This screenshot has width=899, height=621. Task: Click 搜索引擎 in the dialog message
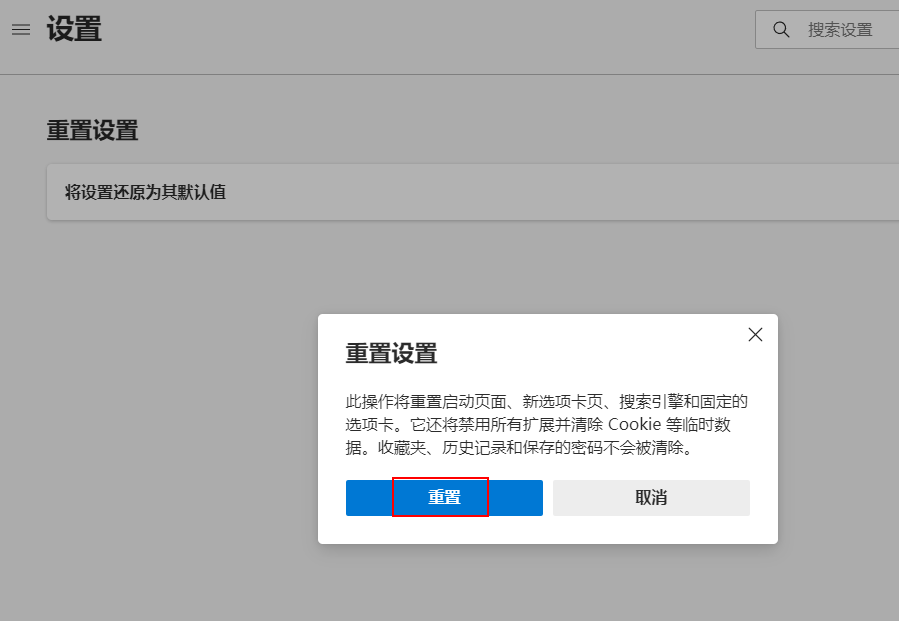(x=650, y=402)
